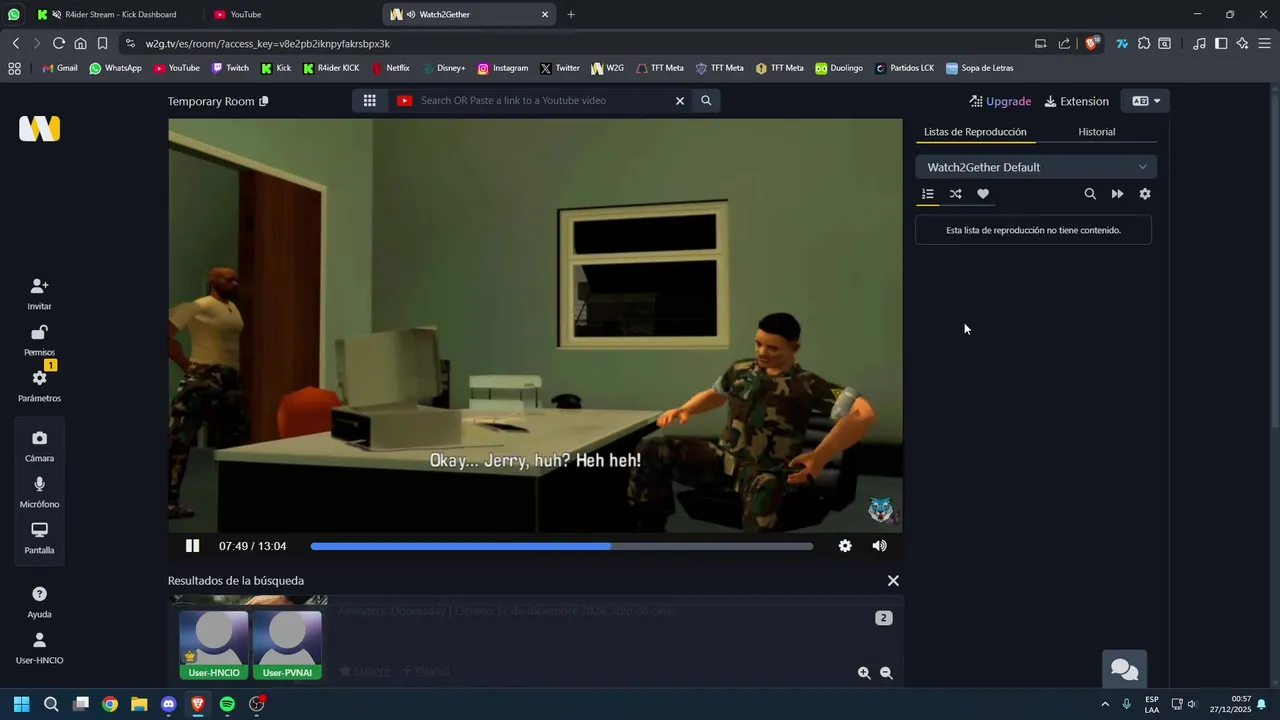
Task: Open the layout options dropdown
Action: coord(1146,101)
